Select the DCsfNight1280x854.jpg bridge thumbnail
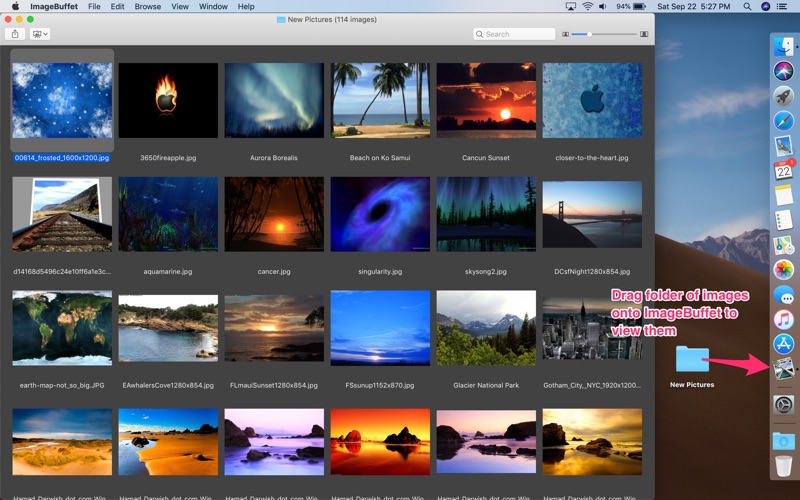 [592, 214]
